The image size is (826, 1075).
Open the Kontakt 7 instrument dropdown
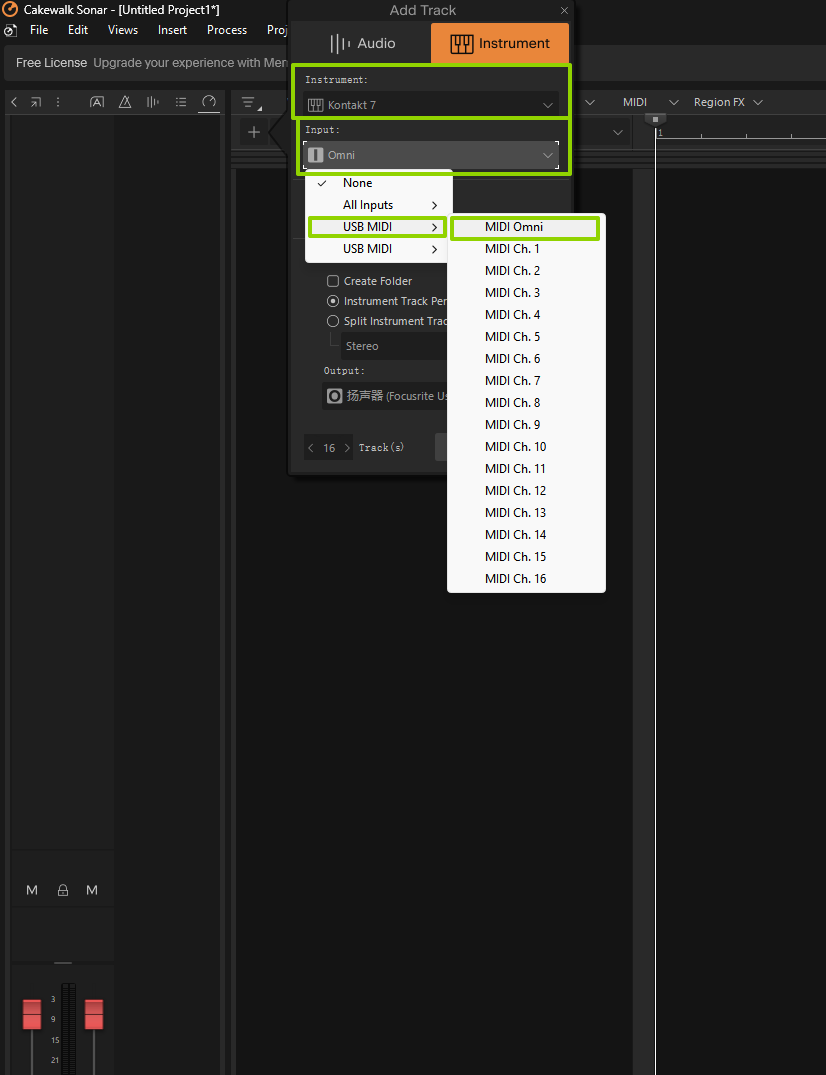pos(431,105)
